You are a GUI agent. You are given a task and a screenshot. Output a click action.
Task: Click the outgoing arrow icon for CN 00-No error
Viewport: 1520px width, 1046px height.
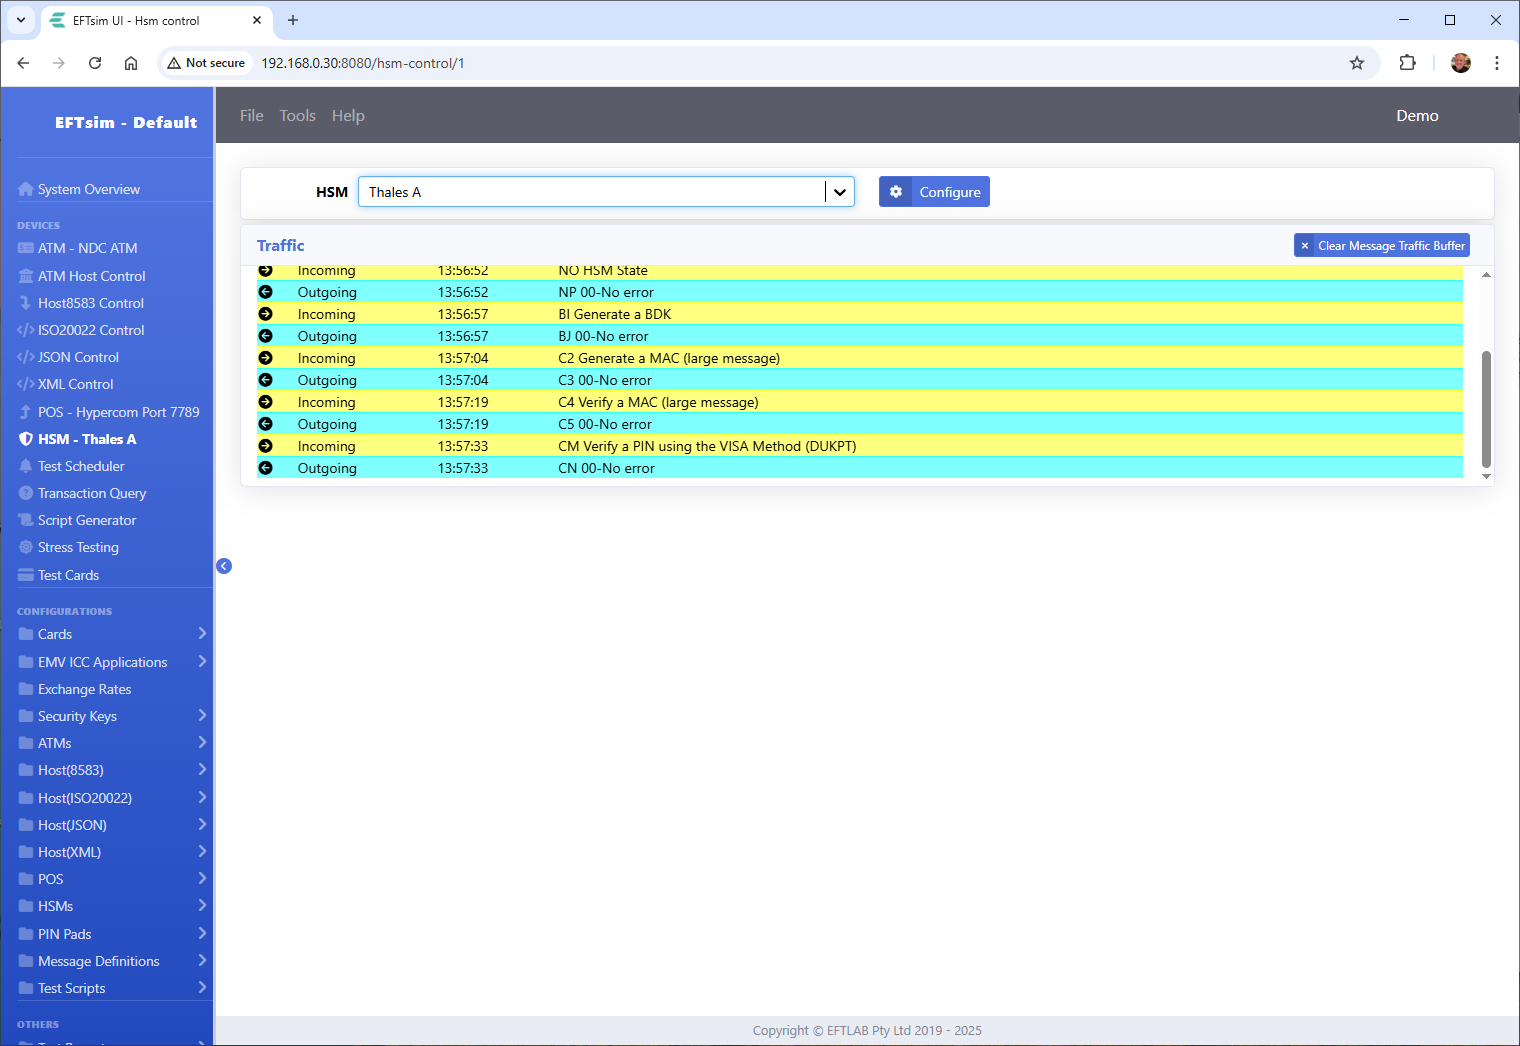click(265, 468)
